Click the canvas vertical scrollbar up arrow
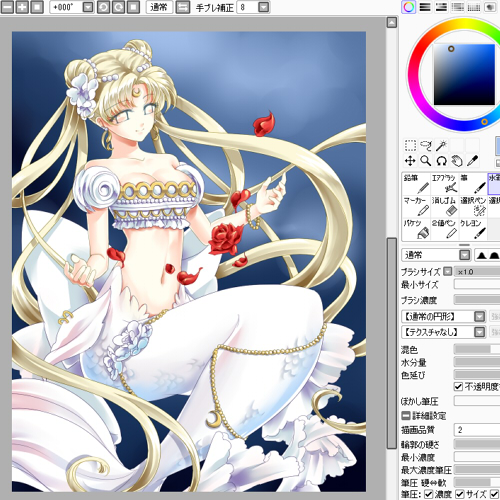The width and height of the screenshot is (500, 500). [392, 23]
